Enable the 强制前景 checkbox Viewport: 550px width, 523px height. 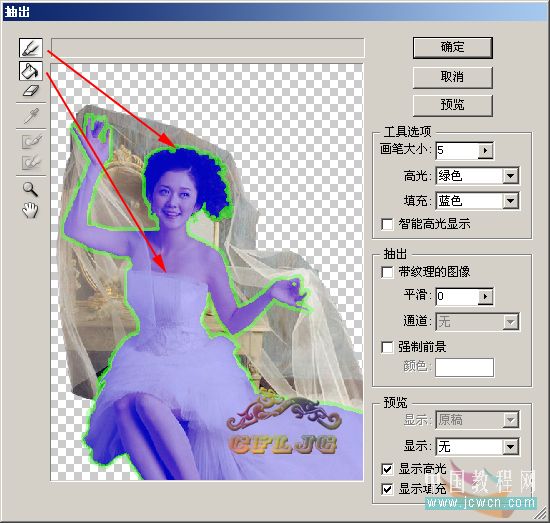387,347
